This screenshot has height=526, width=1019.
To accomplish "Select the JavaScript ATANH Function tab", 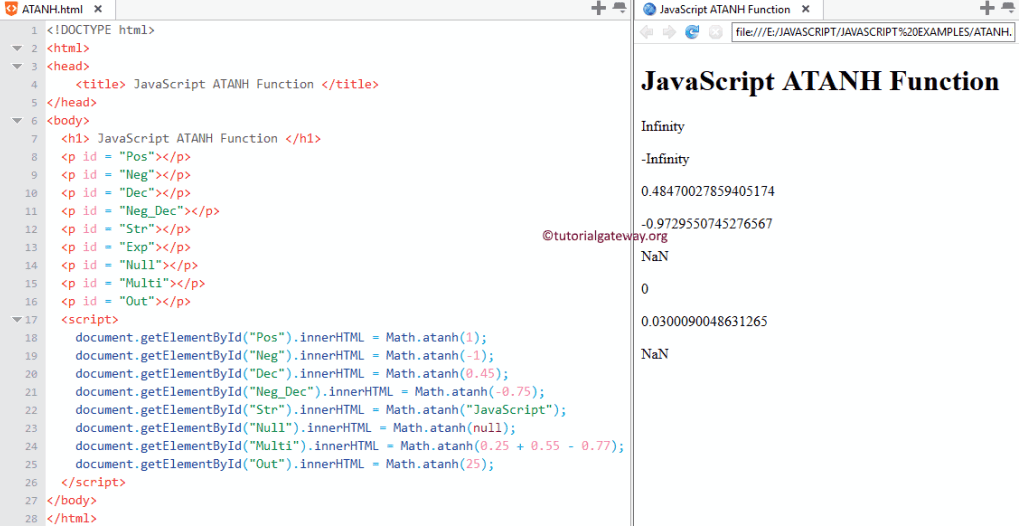I will pyautogui.click(x=725, y=9).
